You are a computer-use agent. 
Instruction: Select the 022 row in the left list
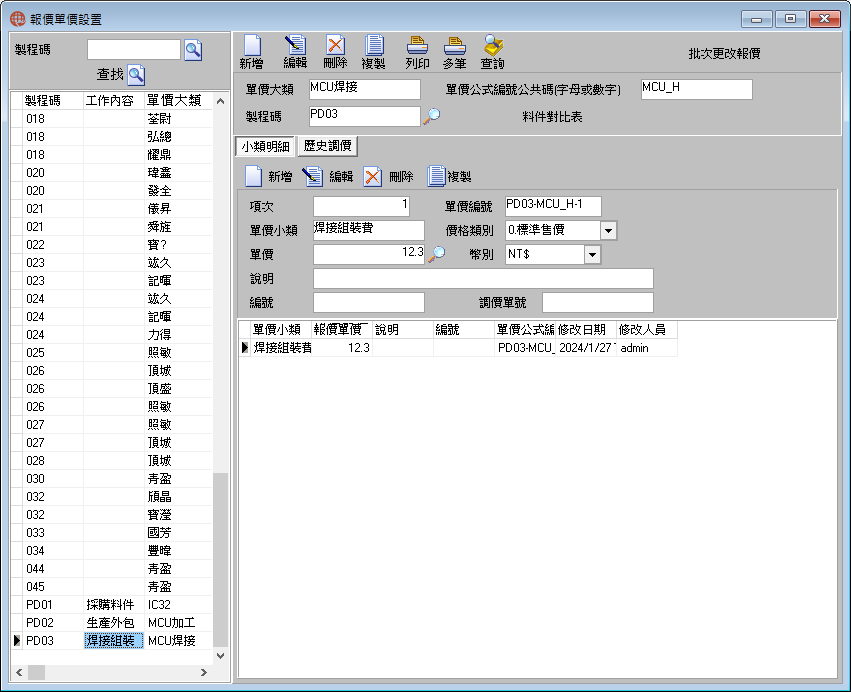point(111,245)
